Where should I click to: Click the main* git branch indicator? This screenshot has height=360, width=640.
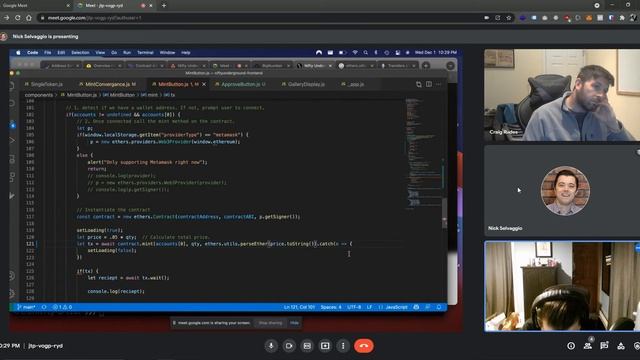pos(26,307)
